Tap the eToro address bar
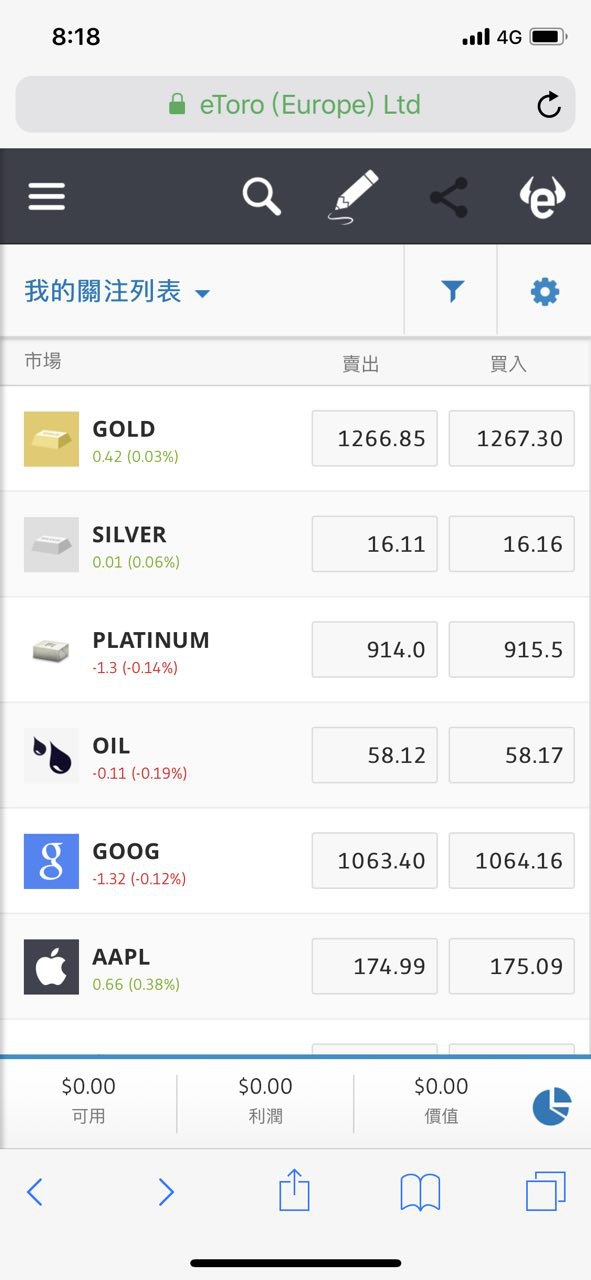The image size is (591, 1280). (x=295, y=105)
